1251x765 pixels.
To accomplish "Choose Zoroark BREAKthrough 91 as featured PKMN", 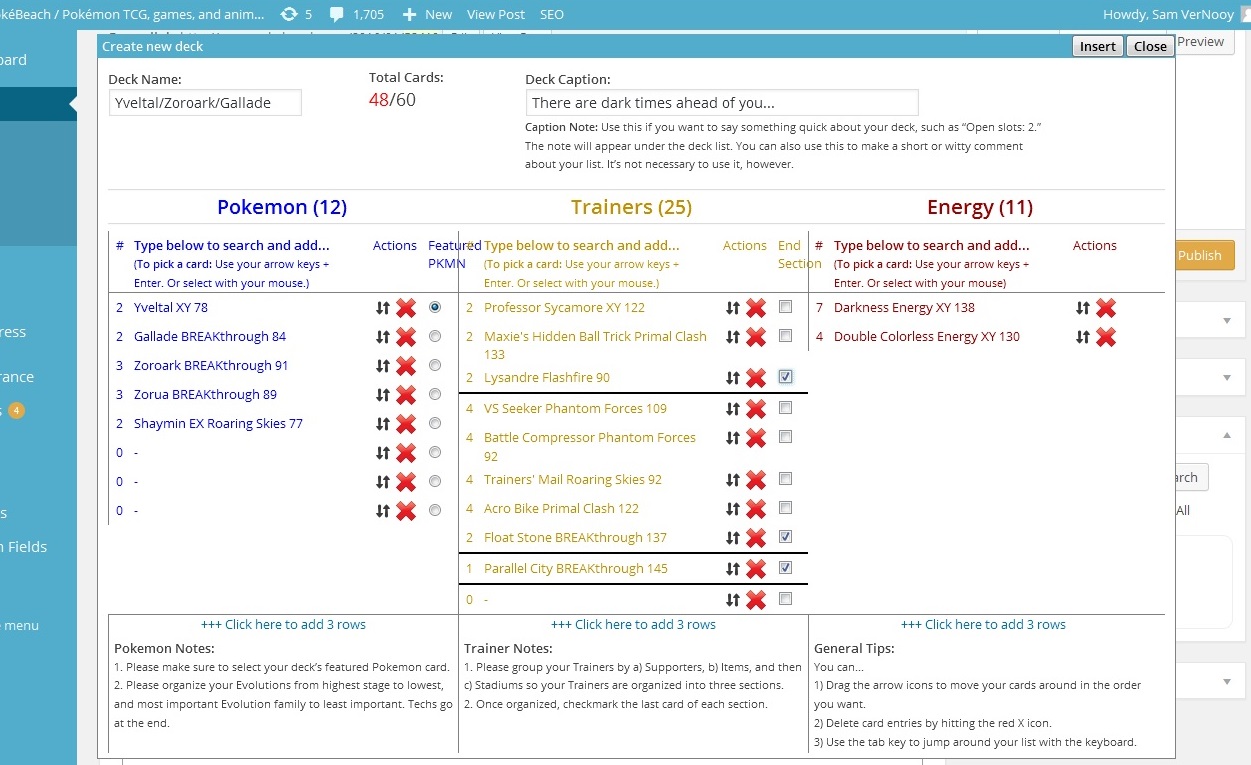I will 434,365.
